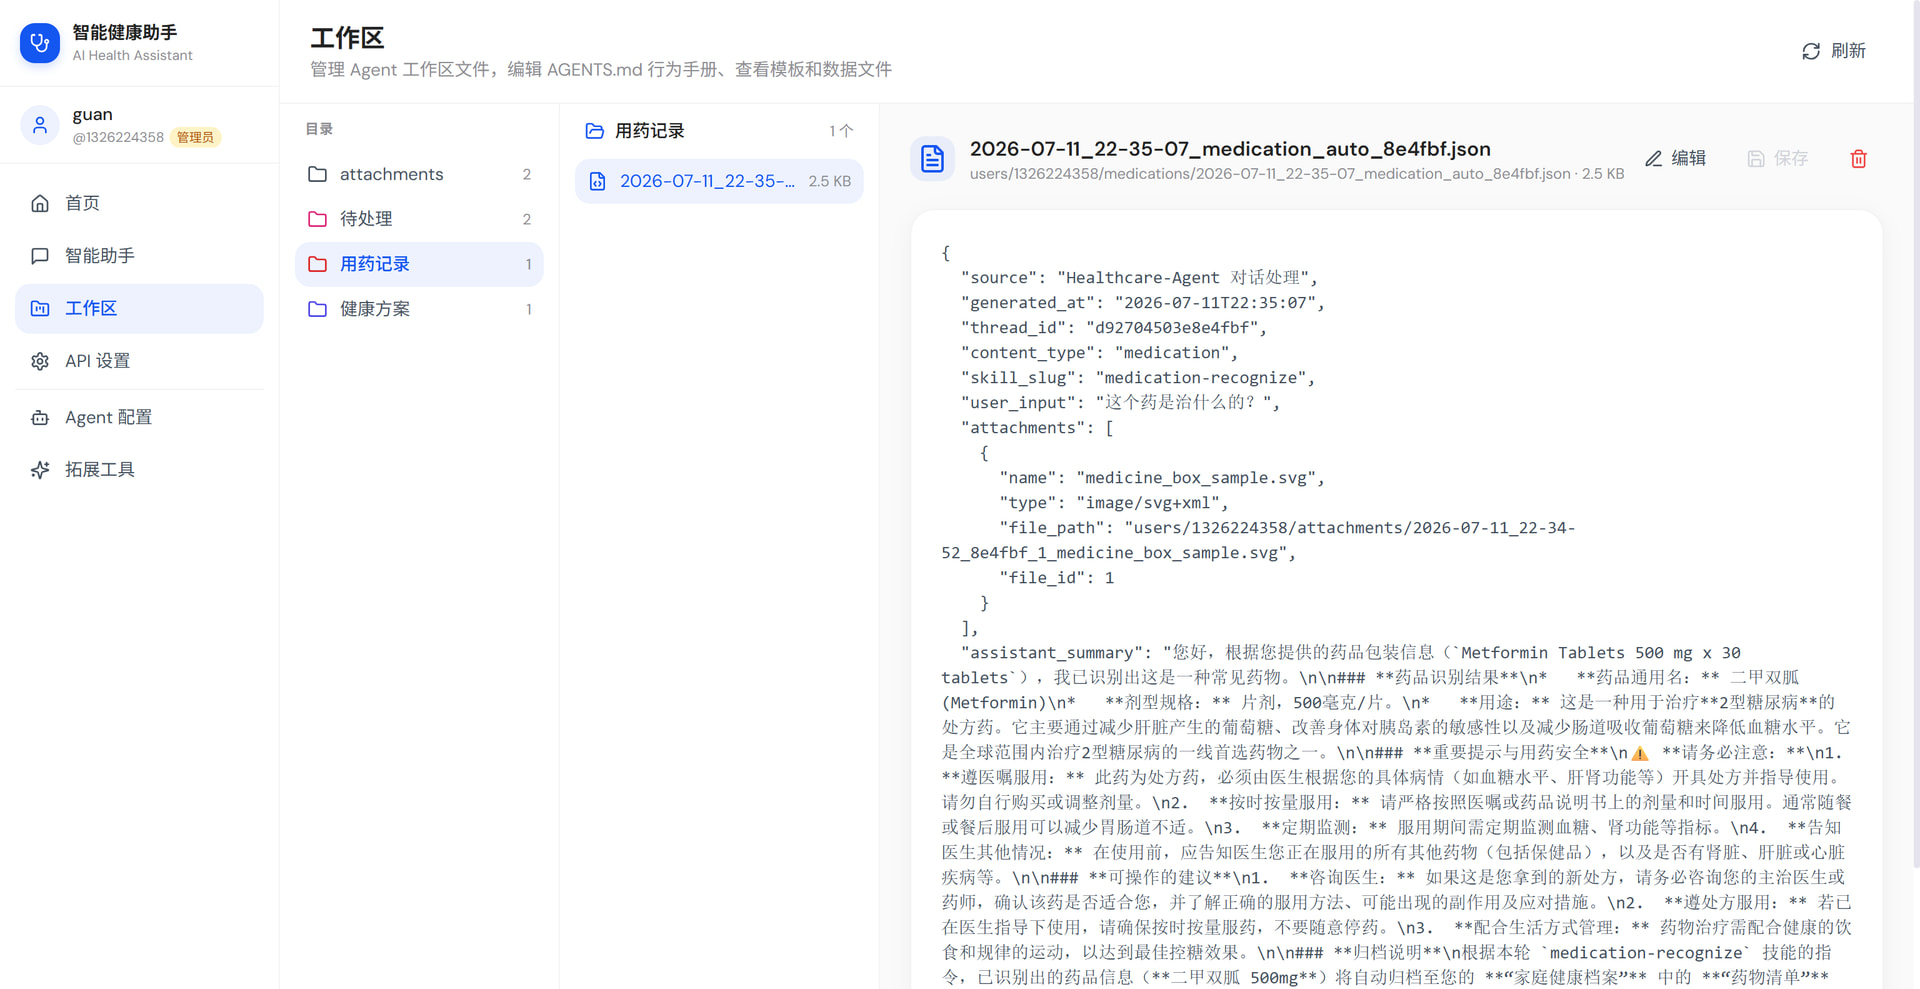Click the @1326224358 username text
Screen dimensions: 1920x989
(118, 137)
